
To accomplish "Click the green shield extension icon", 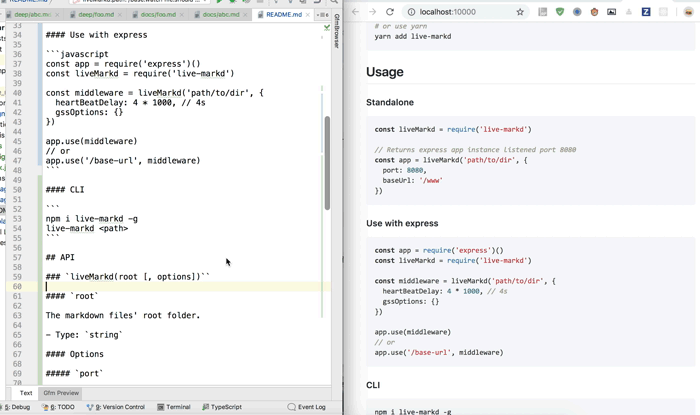I will (x=560, y=12).
